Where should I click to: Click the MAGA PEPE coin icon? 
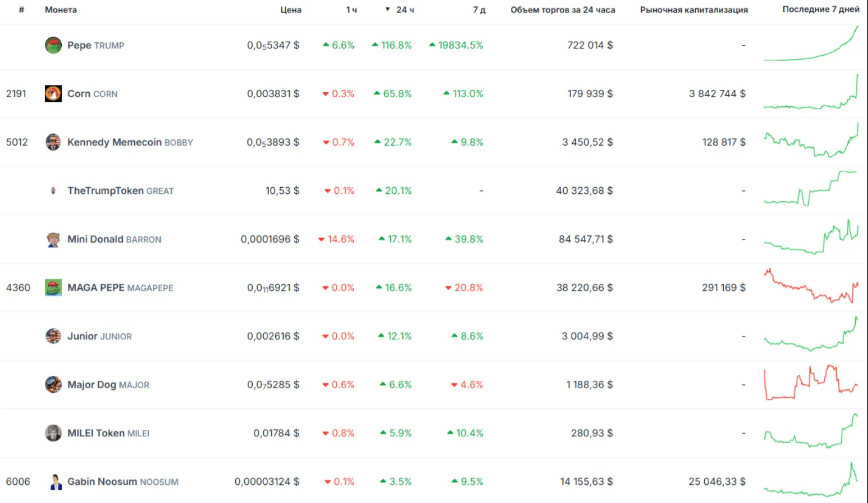coord(53,288)
